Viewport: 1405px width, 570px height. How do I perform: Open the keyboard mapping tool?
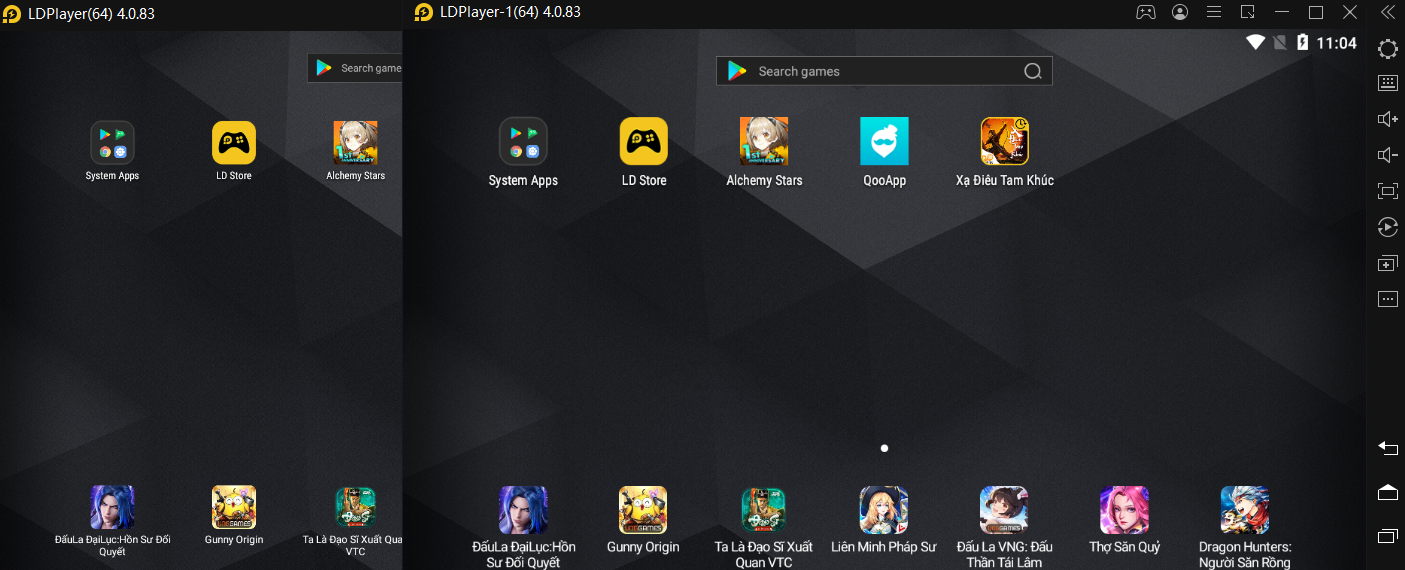(1387, 83)
